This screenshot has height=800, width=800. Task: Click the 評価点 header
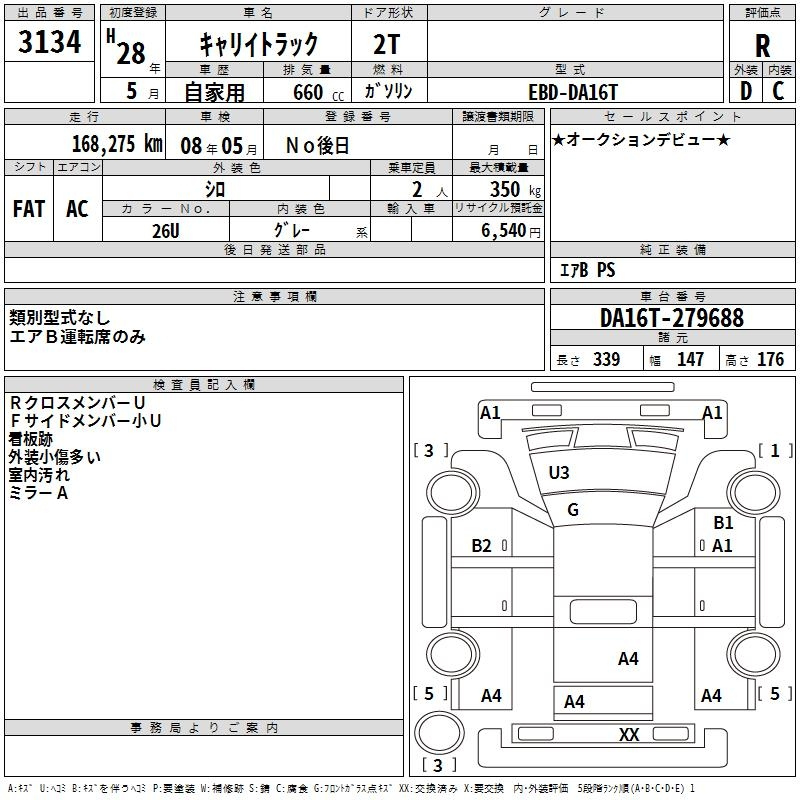coord(762,12)
